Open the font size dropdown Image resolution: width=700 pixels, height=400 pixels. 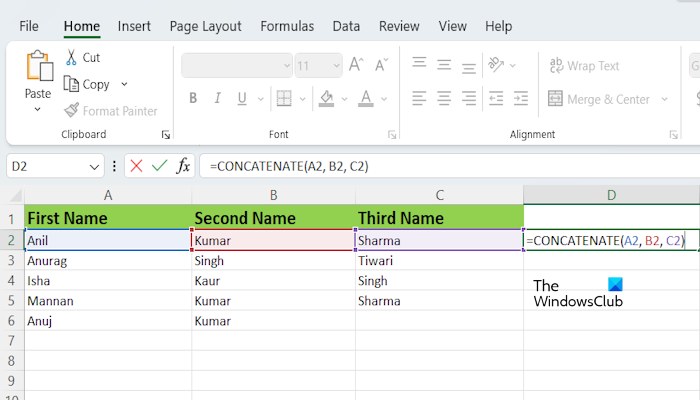point(335,66)
